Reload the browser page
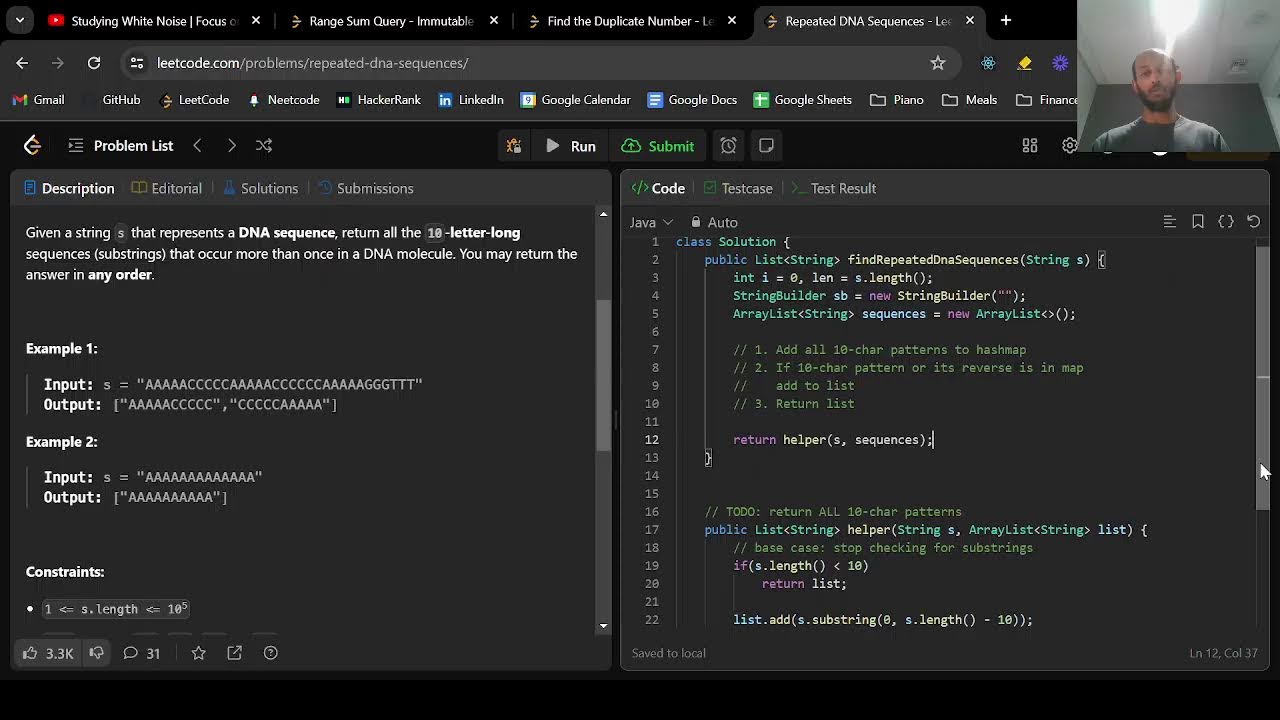 coord(94,63)
